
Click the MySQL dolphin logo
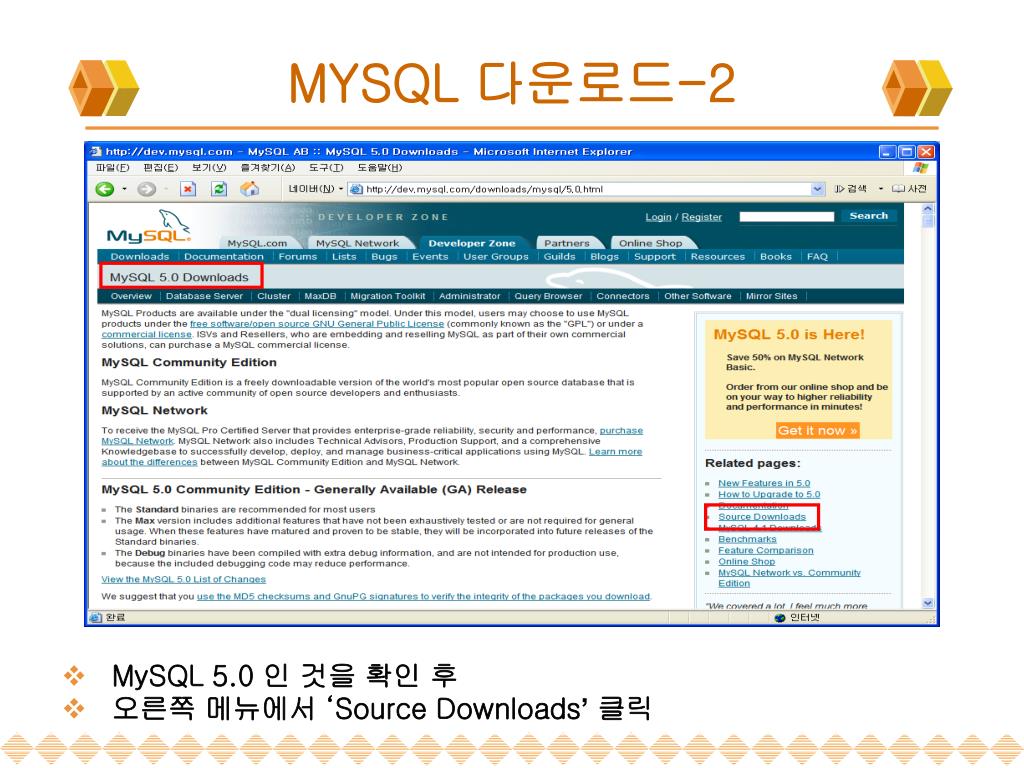150,228
